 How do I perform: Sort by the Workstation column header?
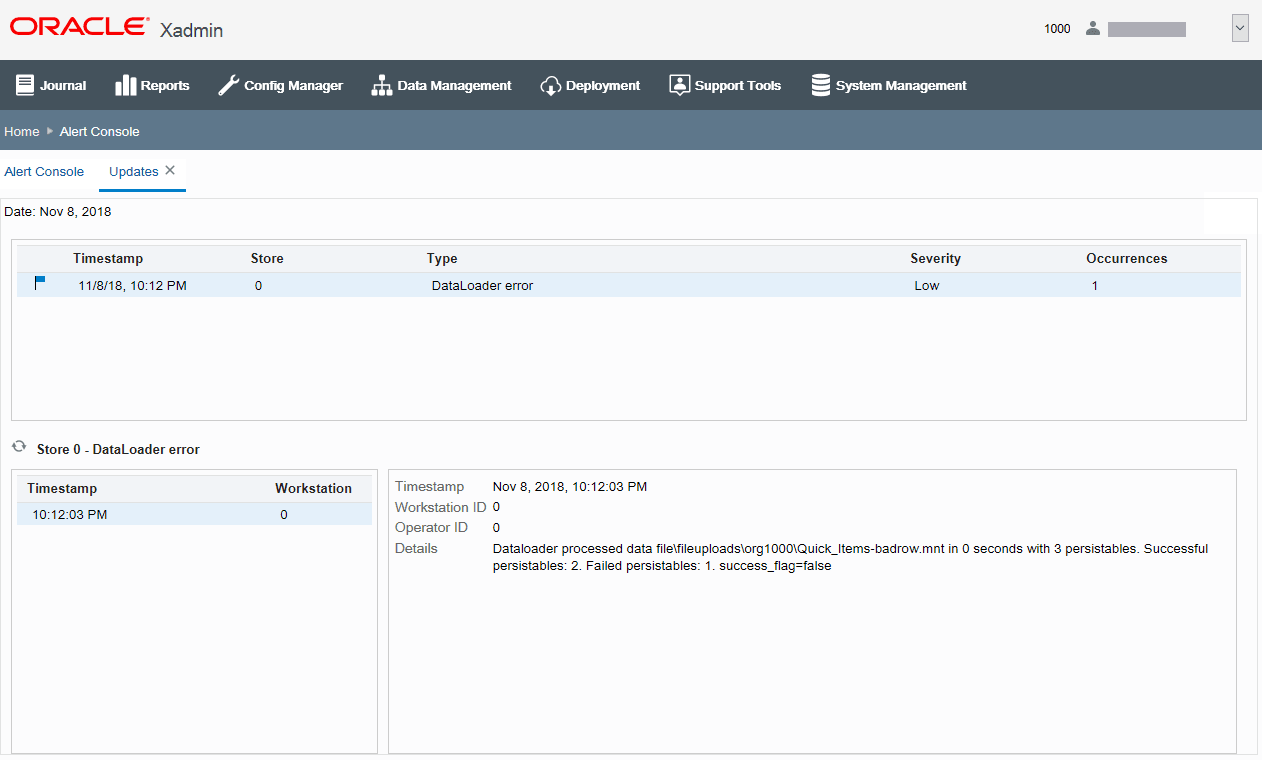[314, 488]
